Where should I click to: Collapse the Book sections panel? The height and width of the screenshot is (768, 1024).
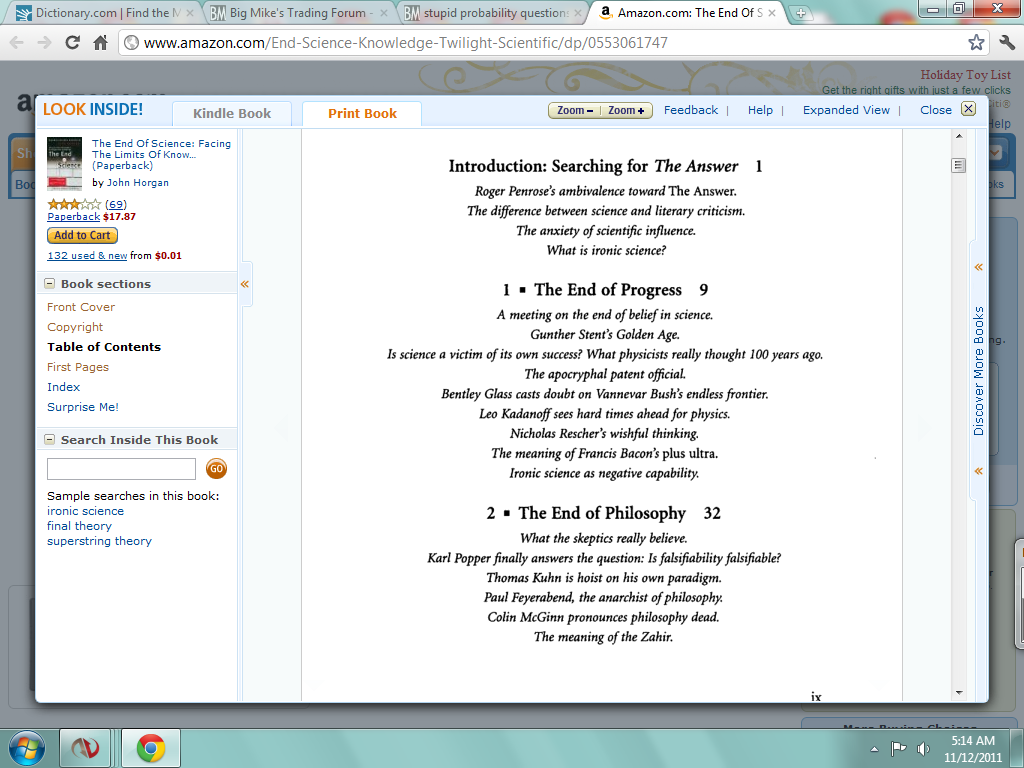coord(50,283)
